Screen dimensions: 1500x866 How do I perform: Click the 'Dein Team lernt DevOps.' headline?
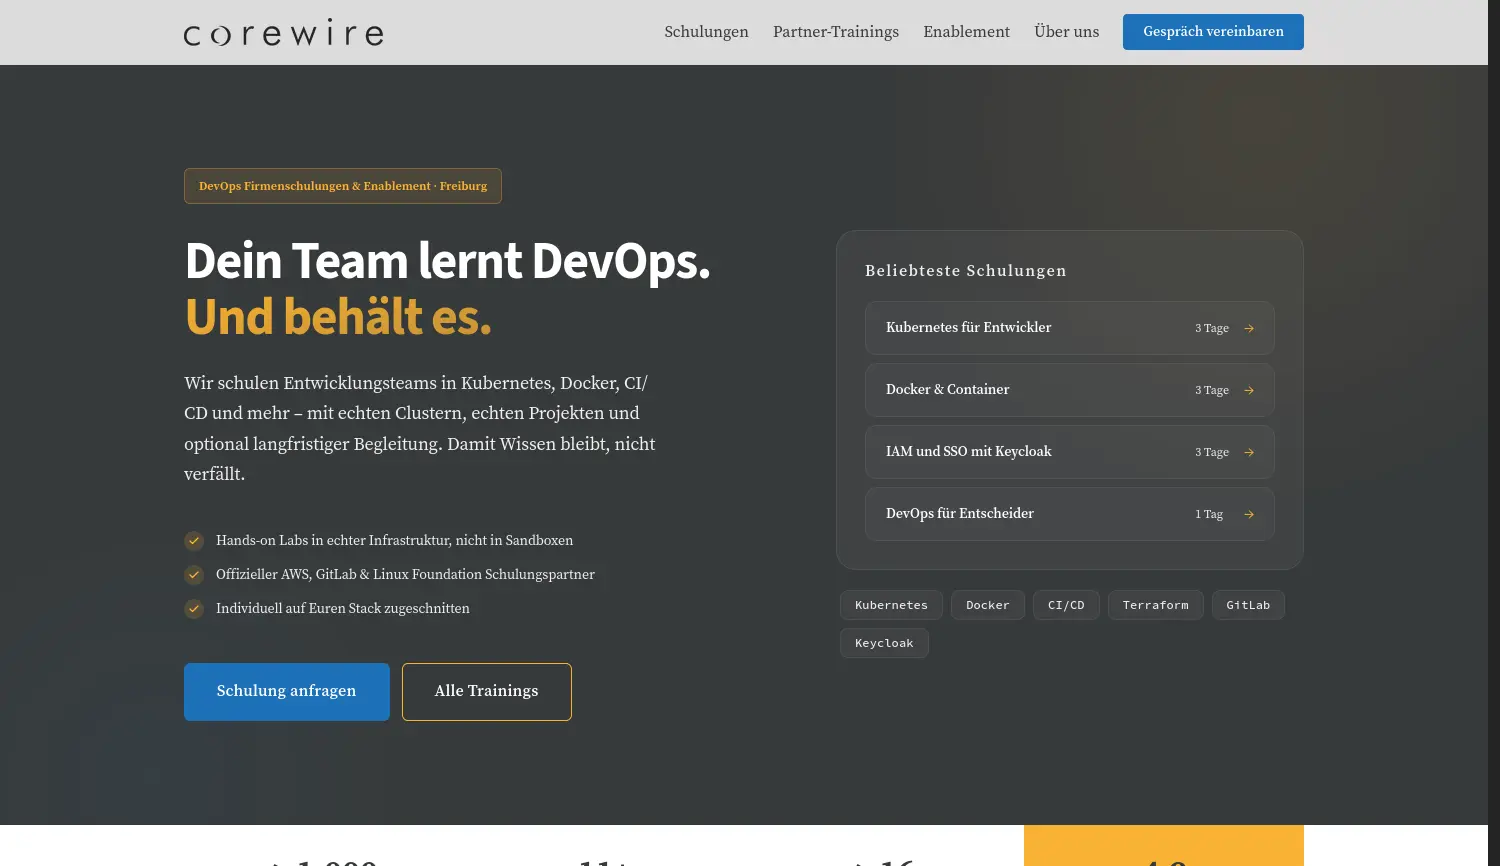coord(448,261)
